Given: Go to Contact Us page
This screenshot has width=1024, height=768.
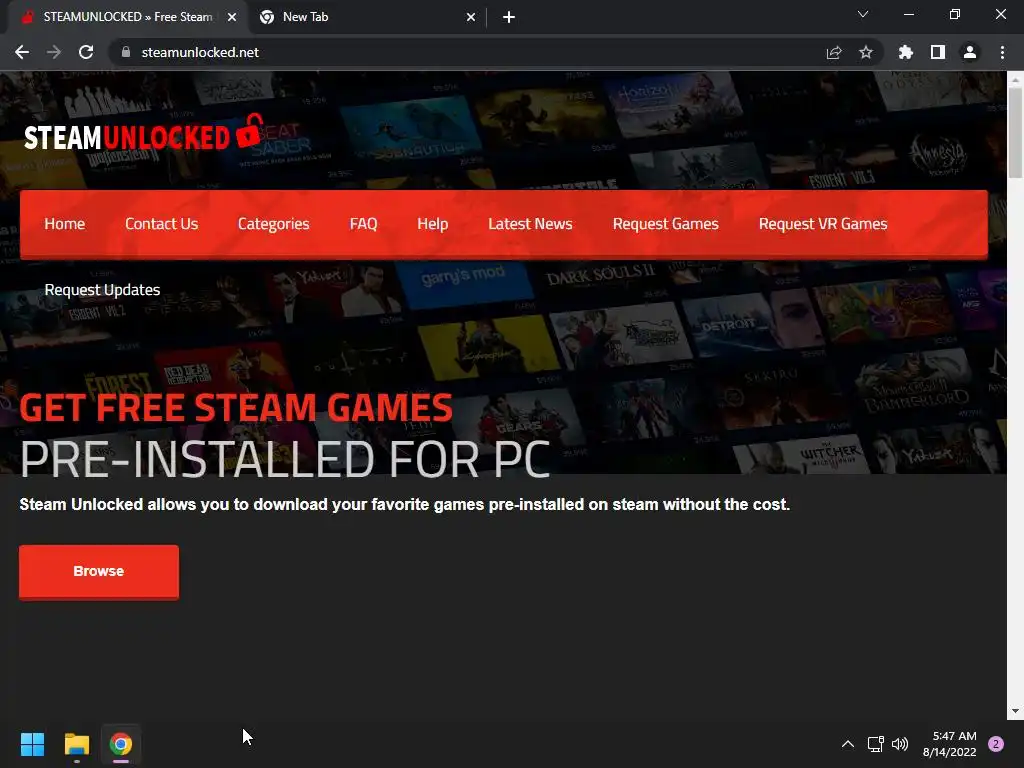Looking at the screenshot, I should [161, 224].
